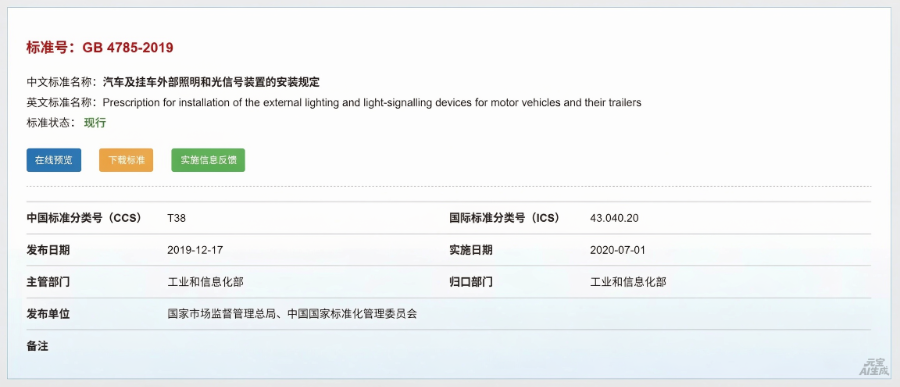This screenshot has width=900, height=387.
Task: Click the publish date 2019-12-17
Action: 195,250
